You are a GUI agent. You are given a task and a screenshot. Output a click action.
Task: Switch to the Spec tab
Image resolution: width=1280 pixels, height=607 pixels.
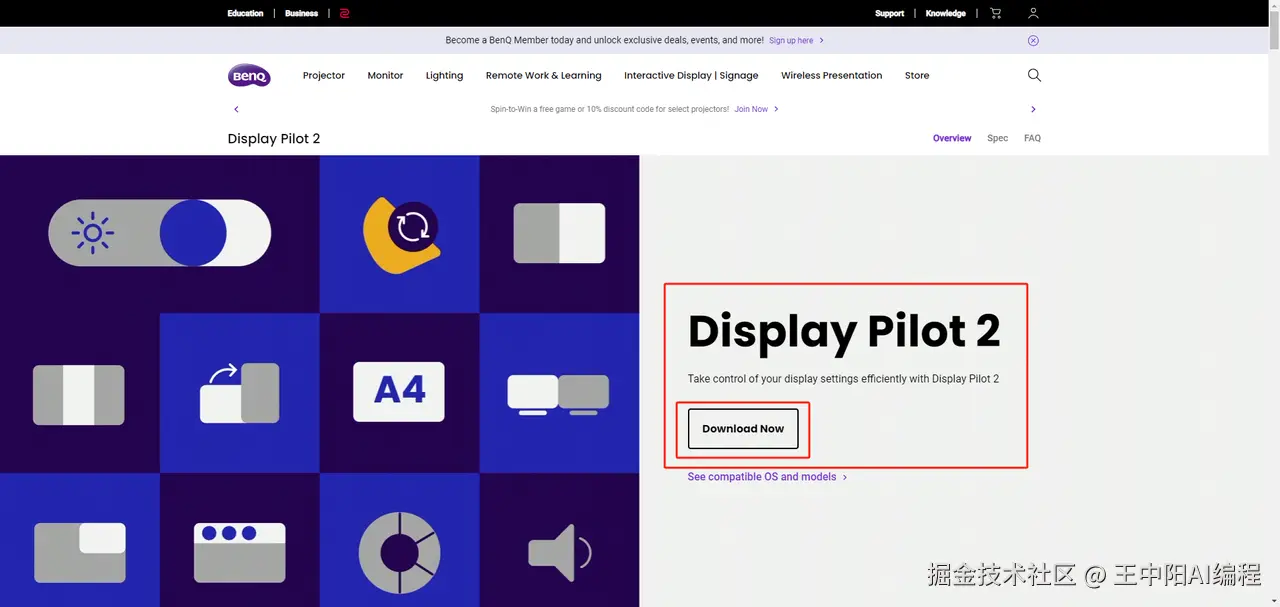coord(997,138)
